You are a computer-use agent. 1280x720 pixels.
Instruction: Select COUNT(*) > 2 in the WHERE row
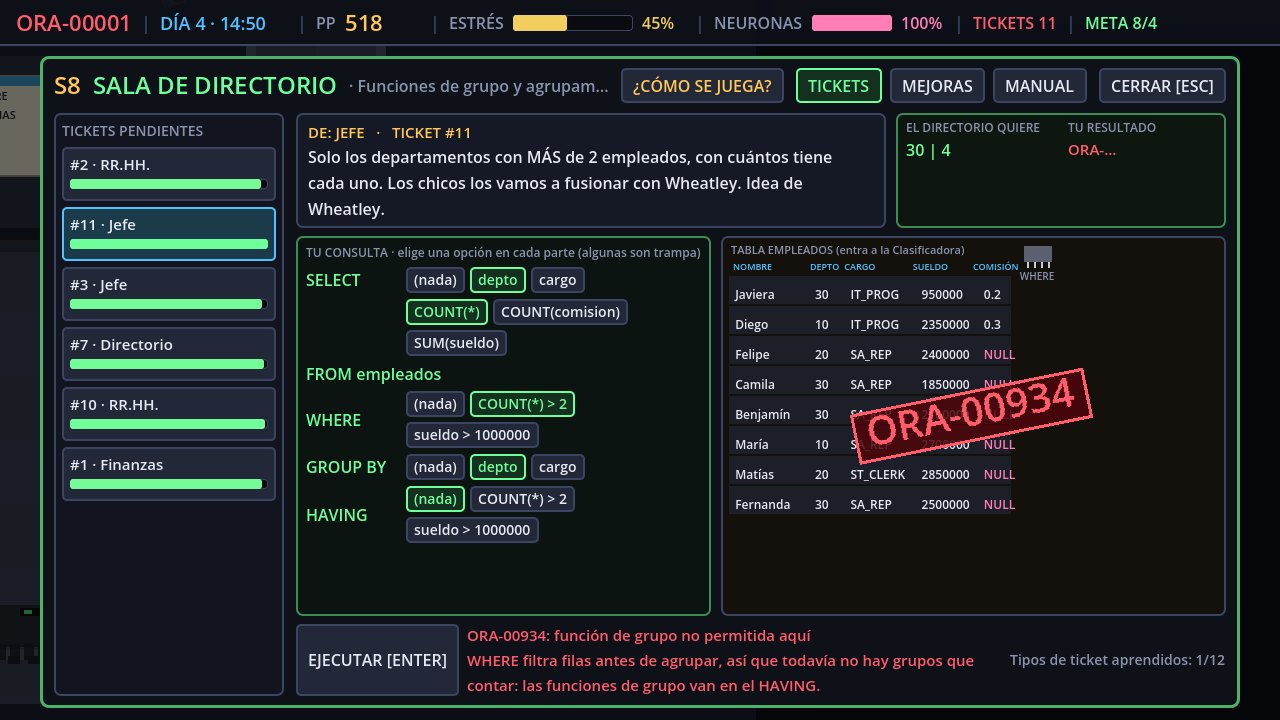(522, 404)
